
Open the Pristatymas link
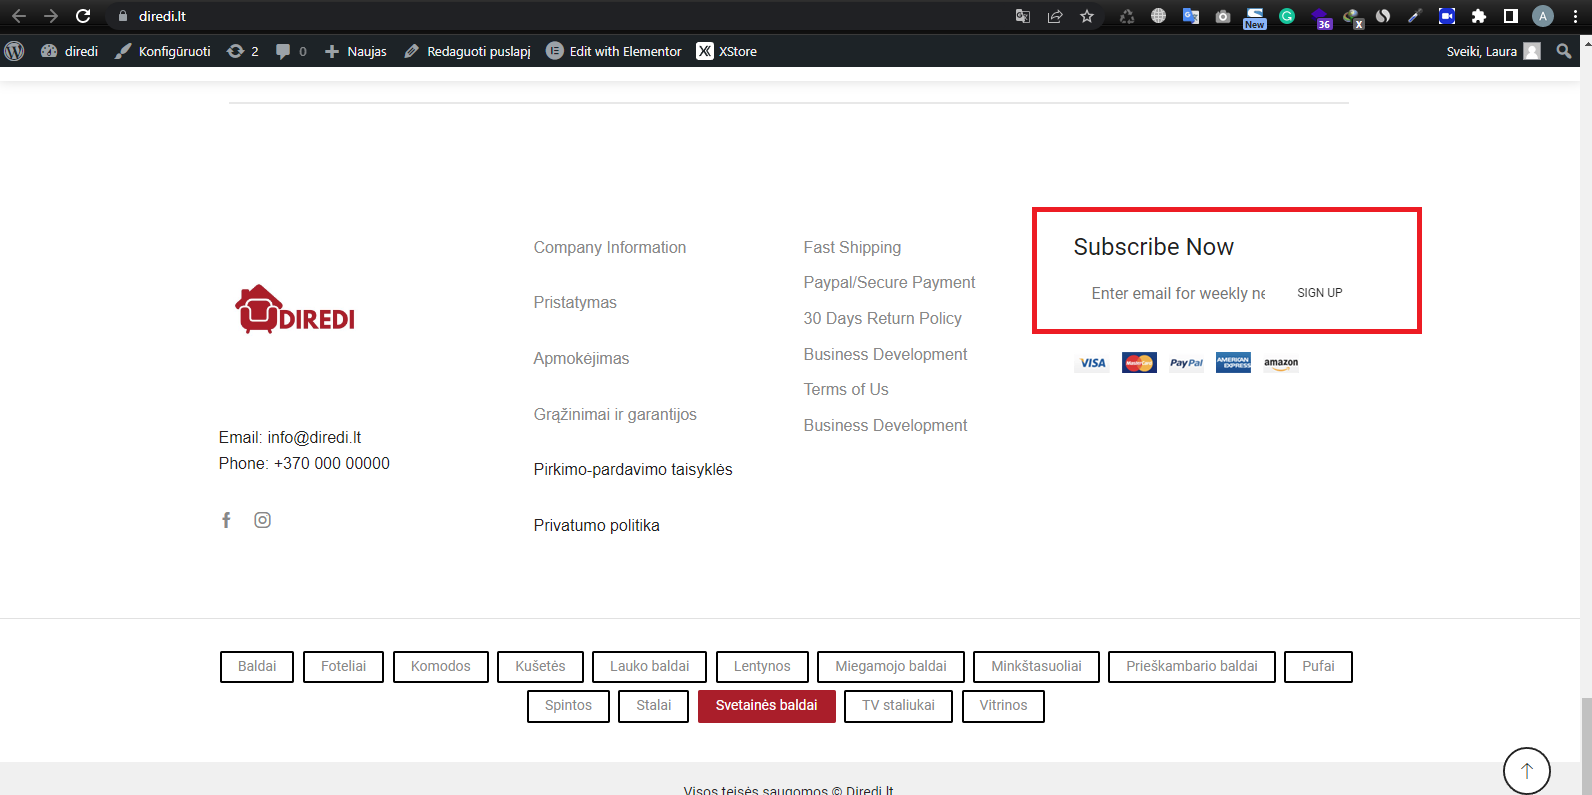click(575, 302)
